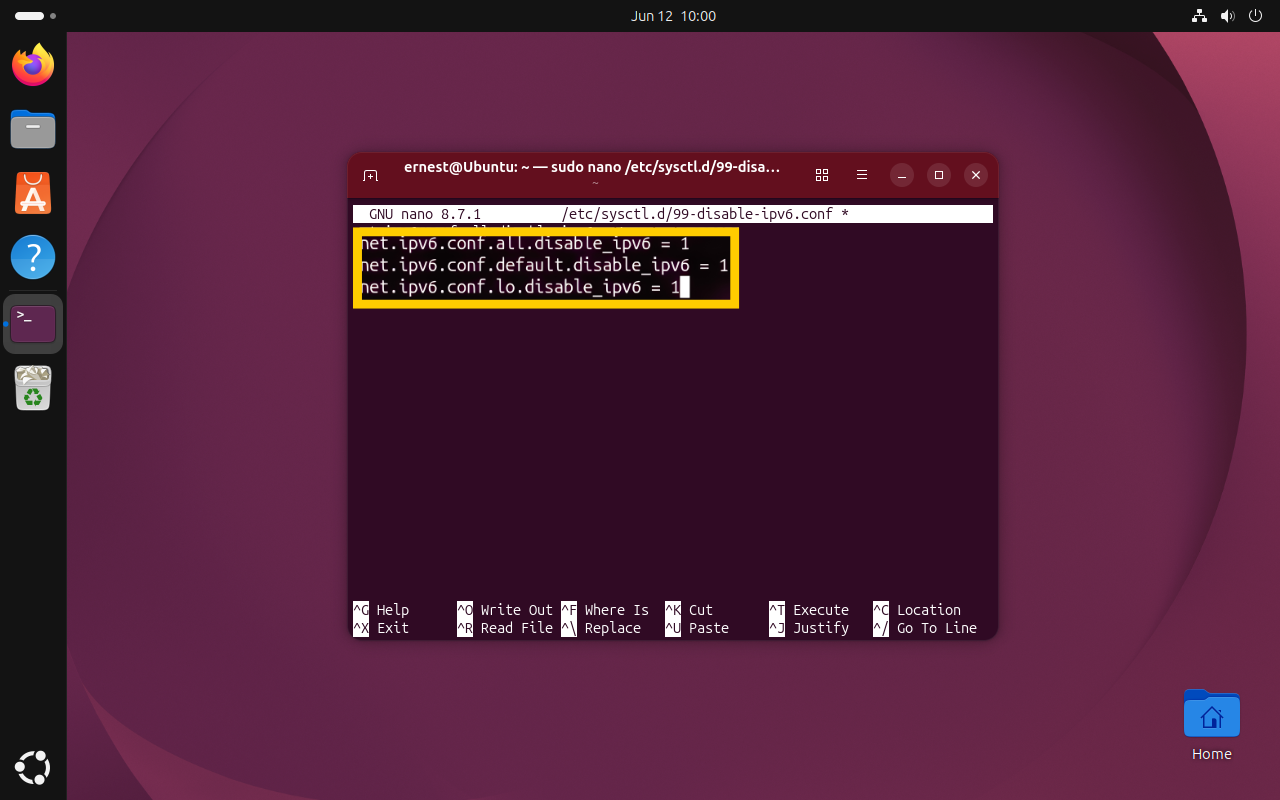Place cursor on net.ipv6.conf.lo.disable_ipv6 line
The image size is (1280, 800).
pyautogui.click(x=520, y=288)
